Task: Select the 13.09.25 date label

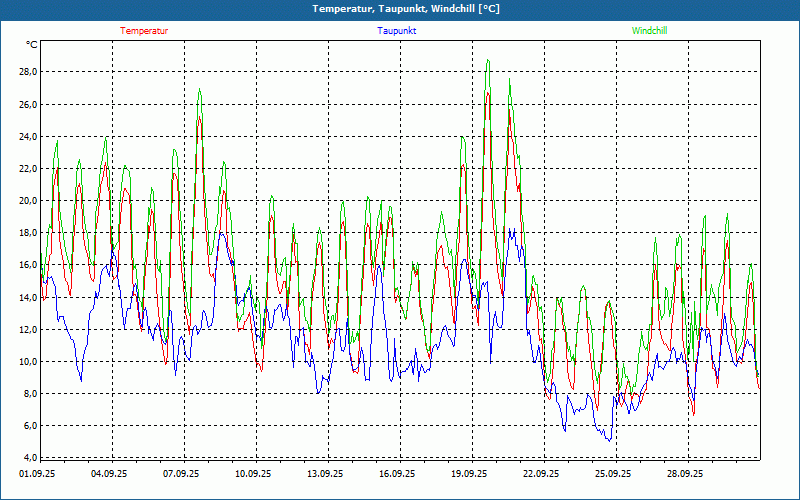Action: tap(325, 474)
